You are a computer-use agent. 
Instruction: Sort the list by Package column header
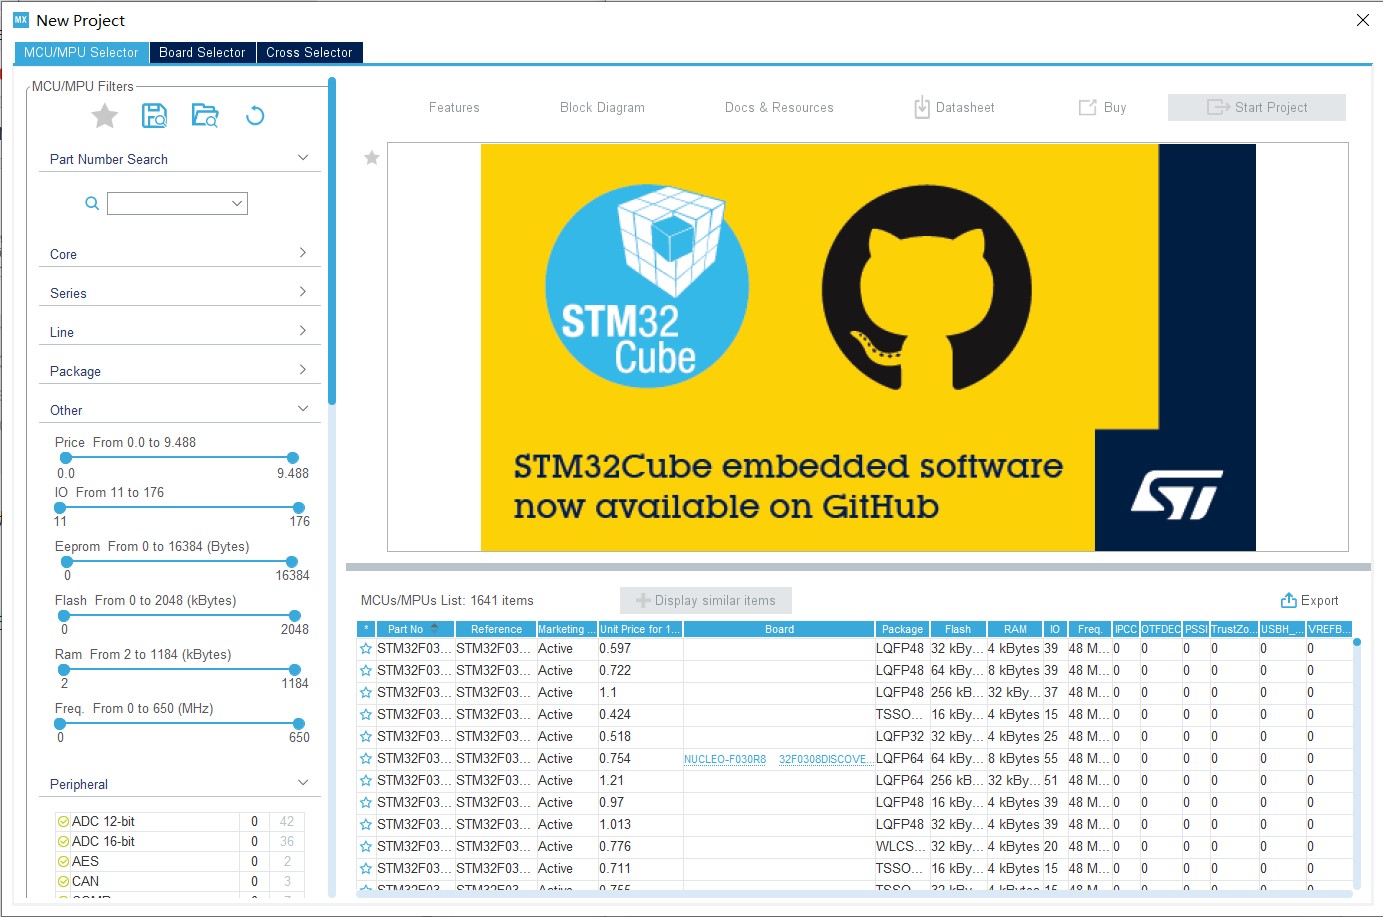click(x=902, y=629)
